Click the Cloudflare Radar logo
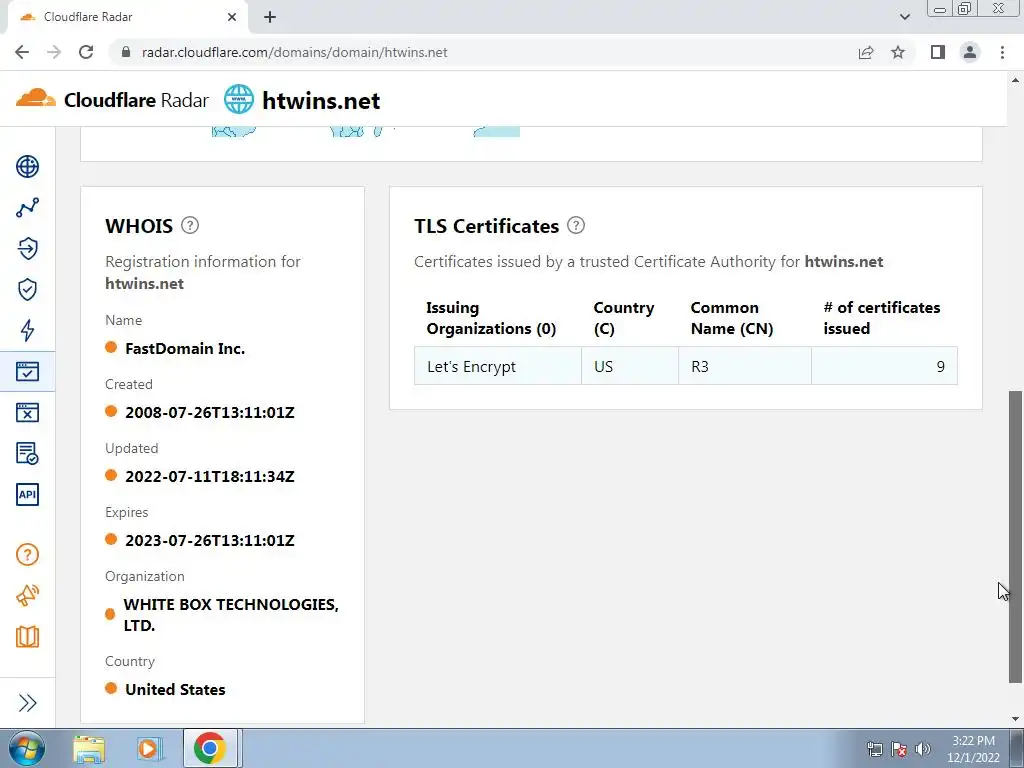Viewport: 1024px width, 768px height. pyautogui.click(x=112, y=100)
